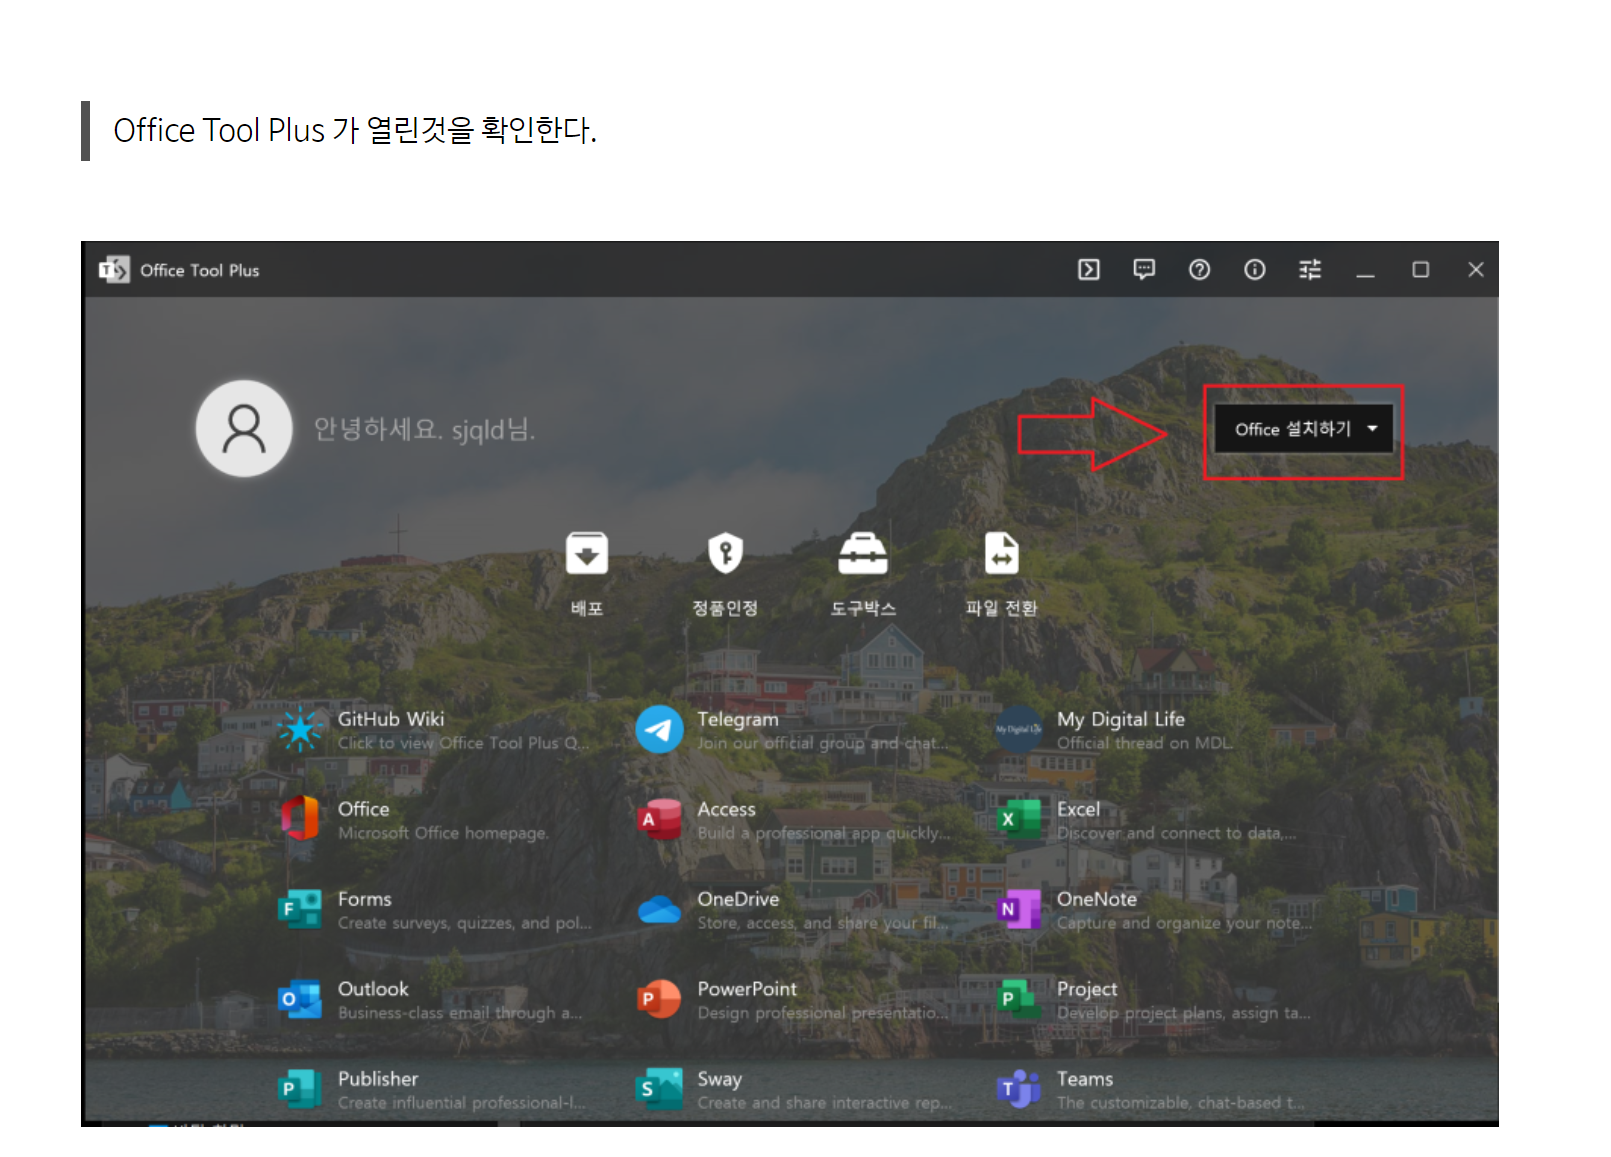Open the Project link title
The height and width of the screenshot is (1157, 1611).
1087,989
